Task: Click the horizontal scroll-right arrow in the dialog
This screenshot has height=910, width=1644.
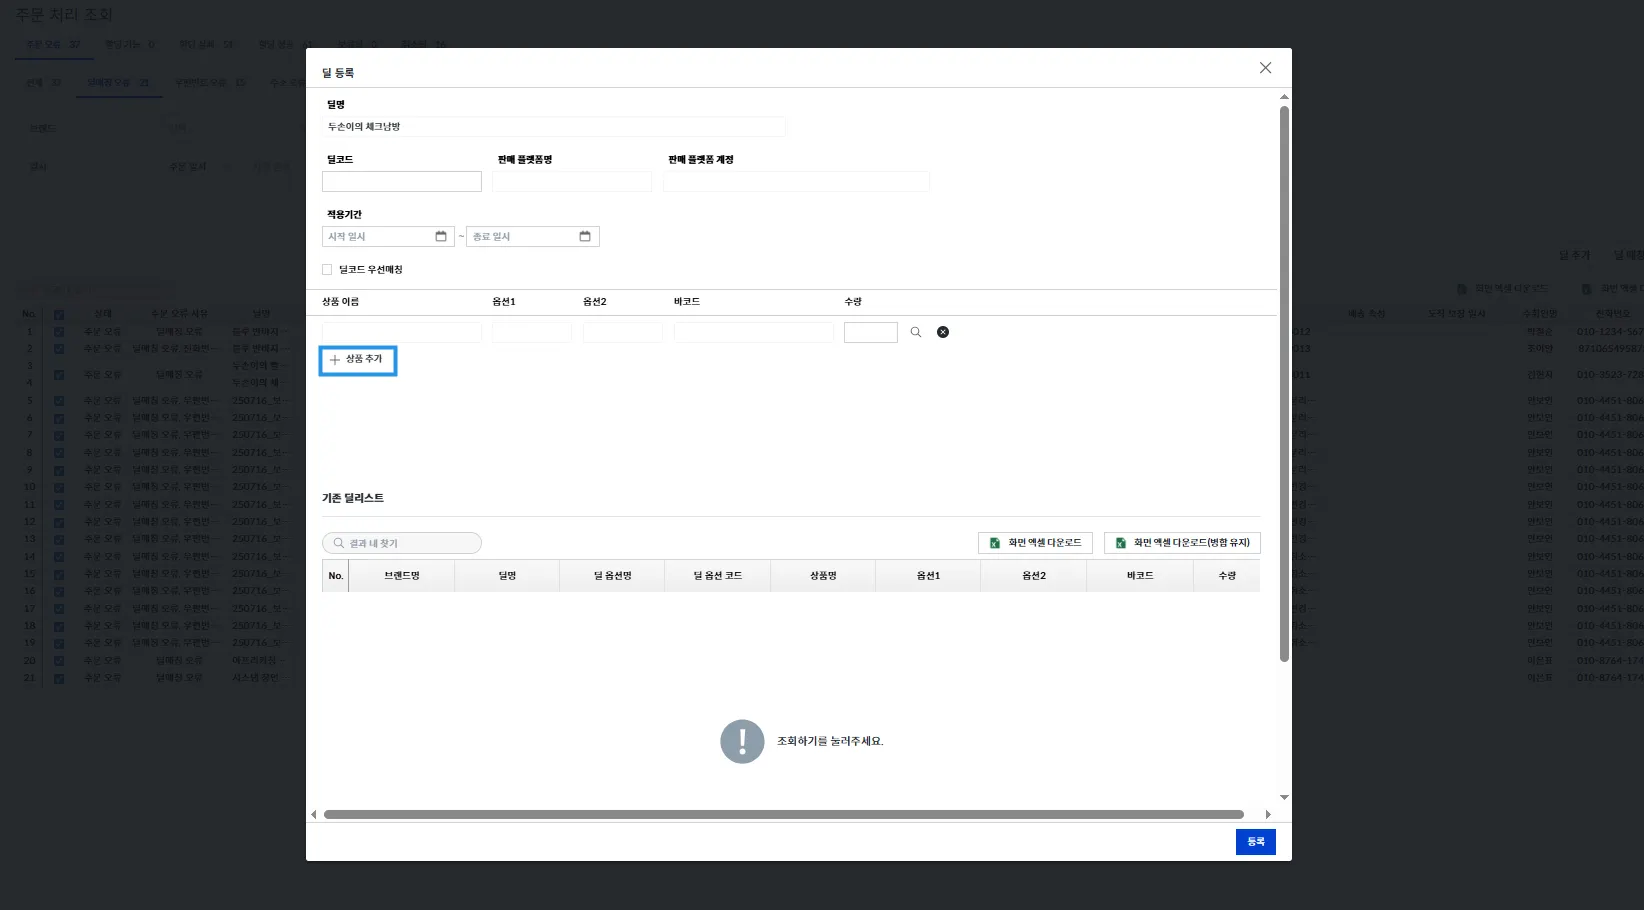Action: (x=1268, y=815)
